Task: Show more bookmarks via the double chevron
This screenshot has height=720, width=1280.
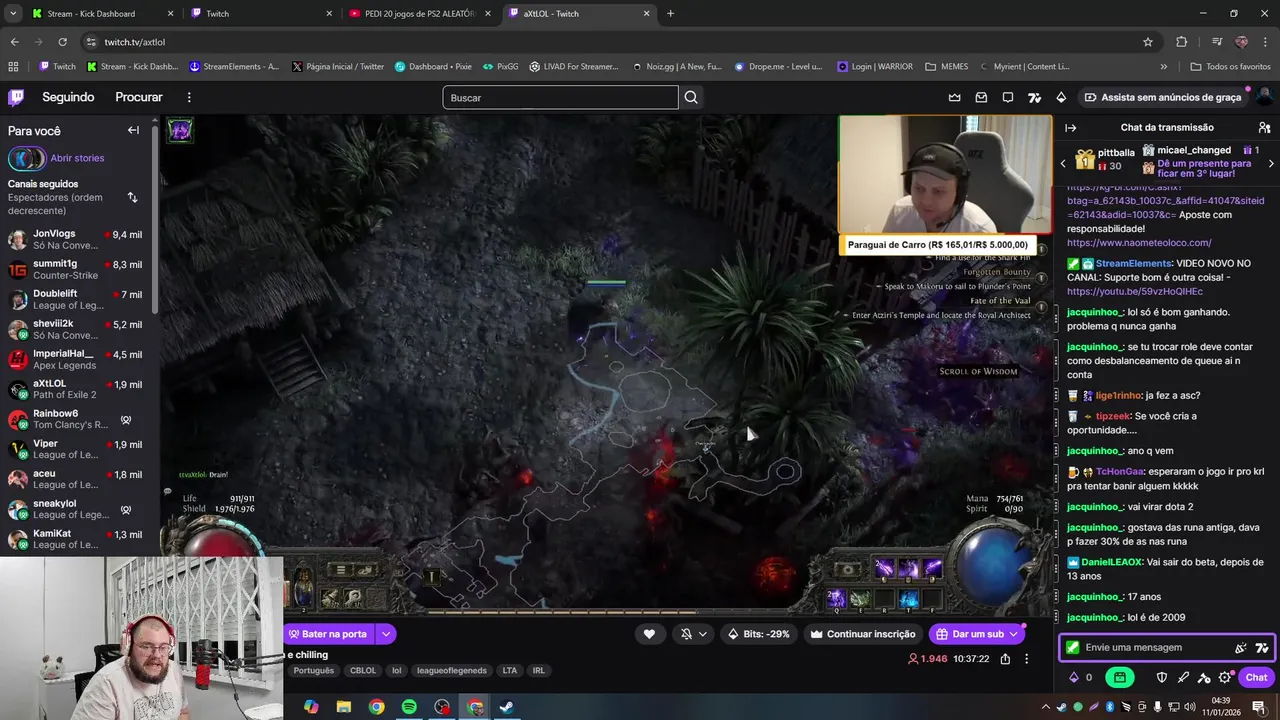Action: coord(1163,67)
